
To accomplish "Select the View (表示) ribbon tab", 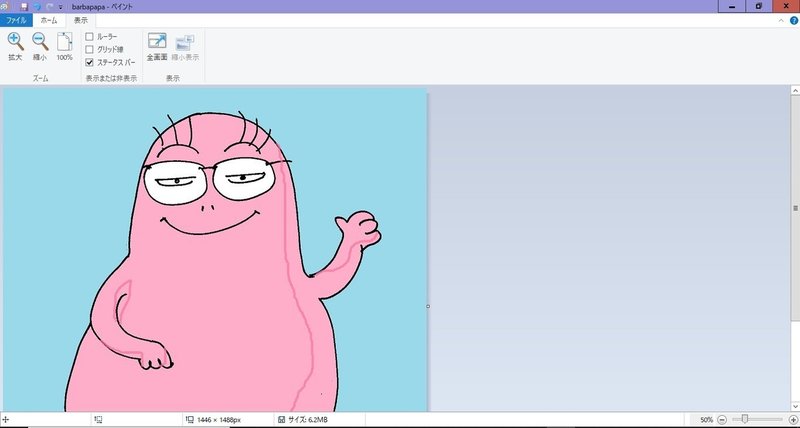I will (81, 20).
